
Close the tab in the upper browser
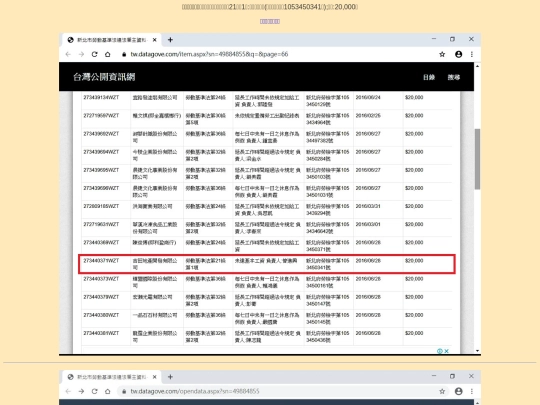[x=155, y=40]
